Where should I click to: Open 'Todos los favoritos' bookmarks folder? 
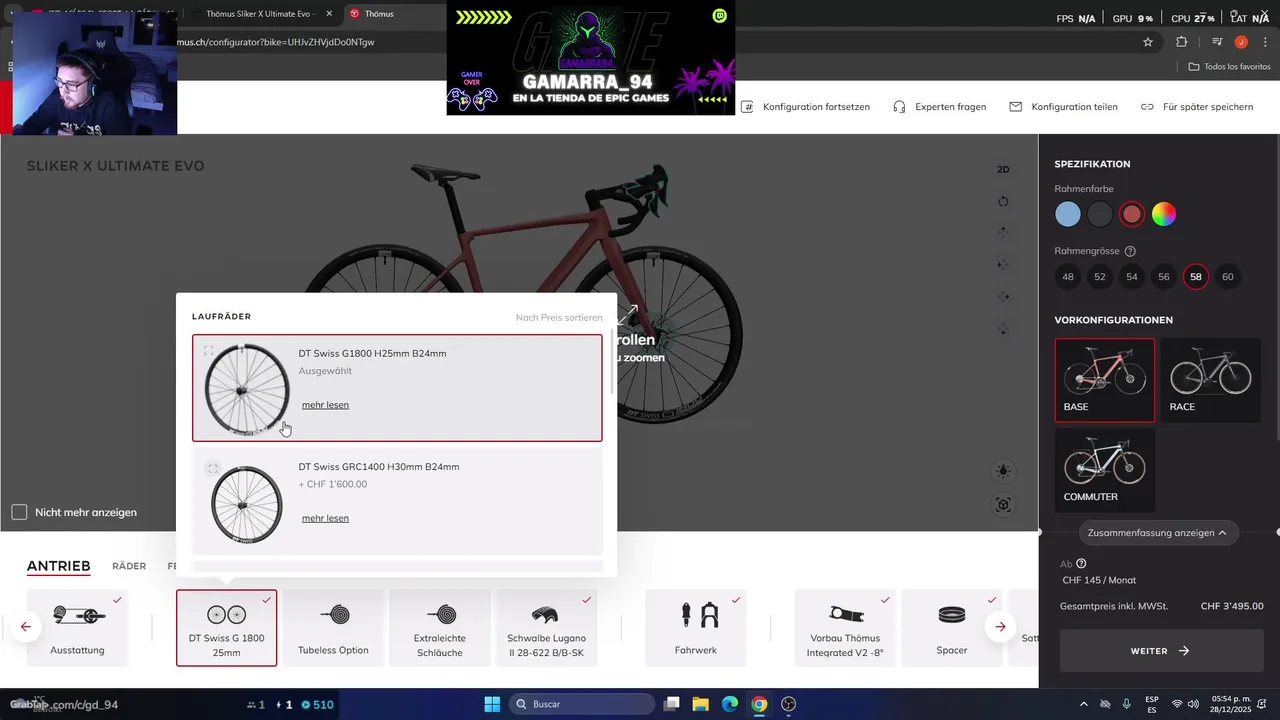pyautogui.click(x=1229, y=67)
